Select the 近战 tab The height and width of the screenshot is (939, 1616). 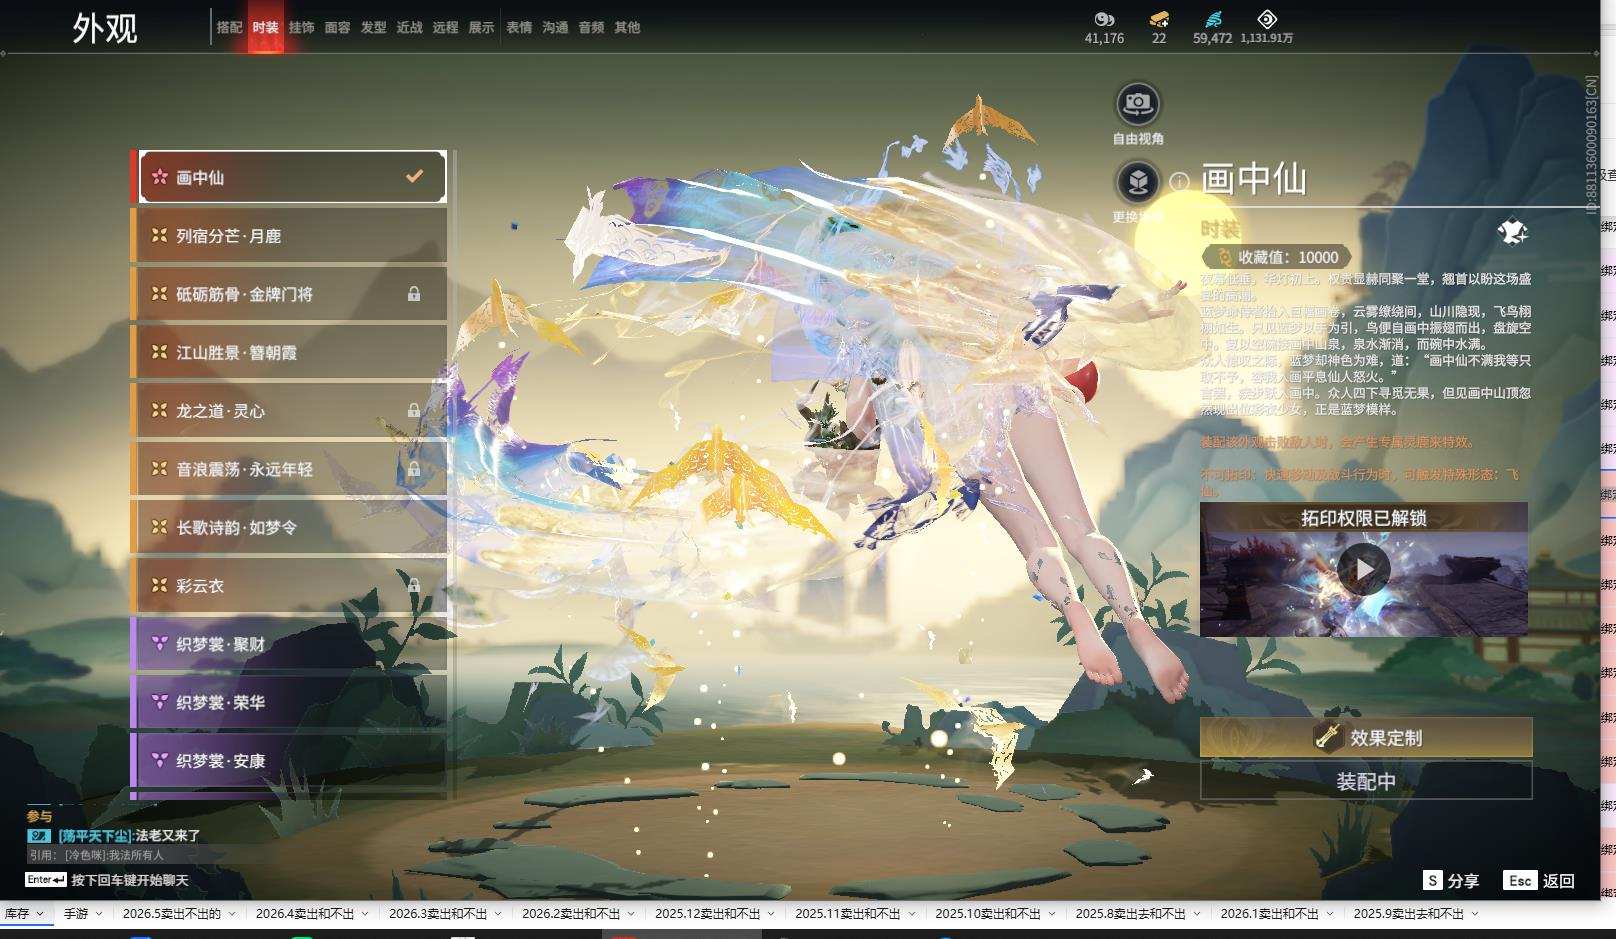pyautogui.click(x=409, y=27)
